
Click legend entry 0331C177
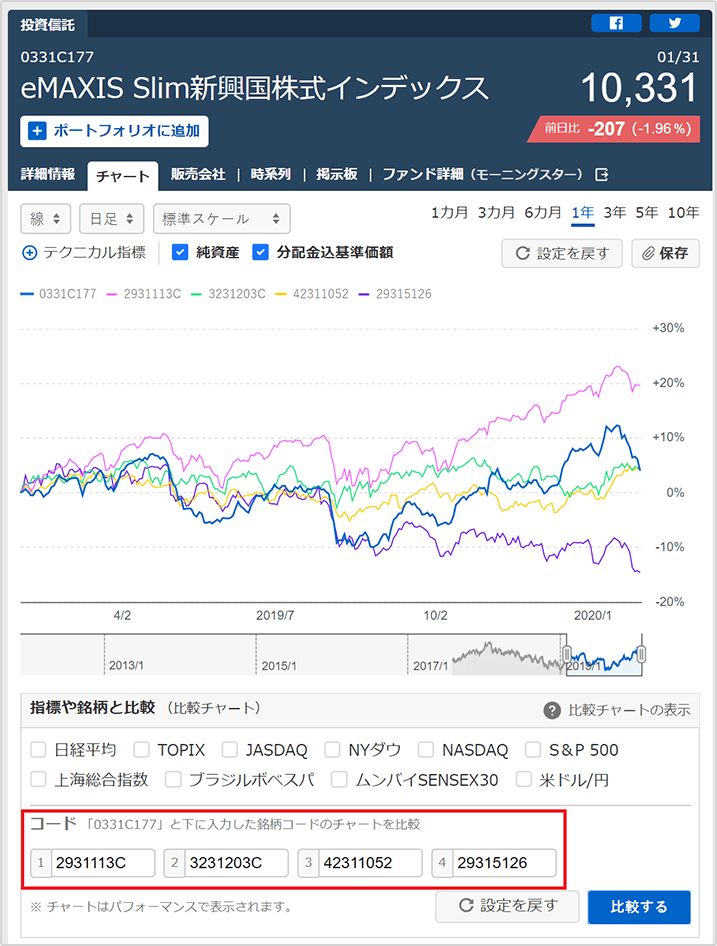[x=59, y=294]
